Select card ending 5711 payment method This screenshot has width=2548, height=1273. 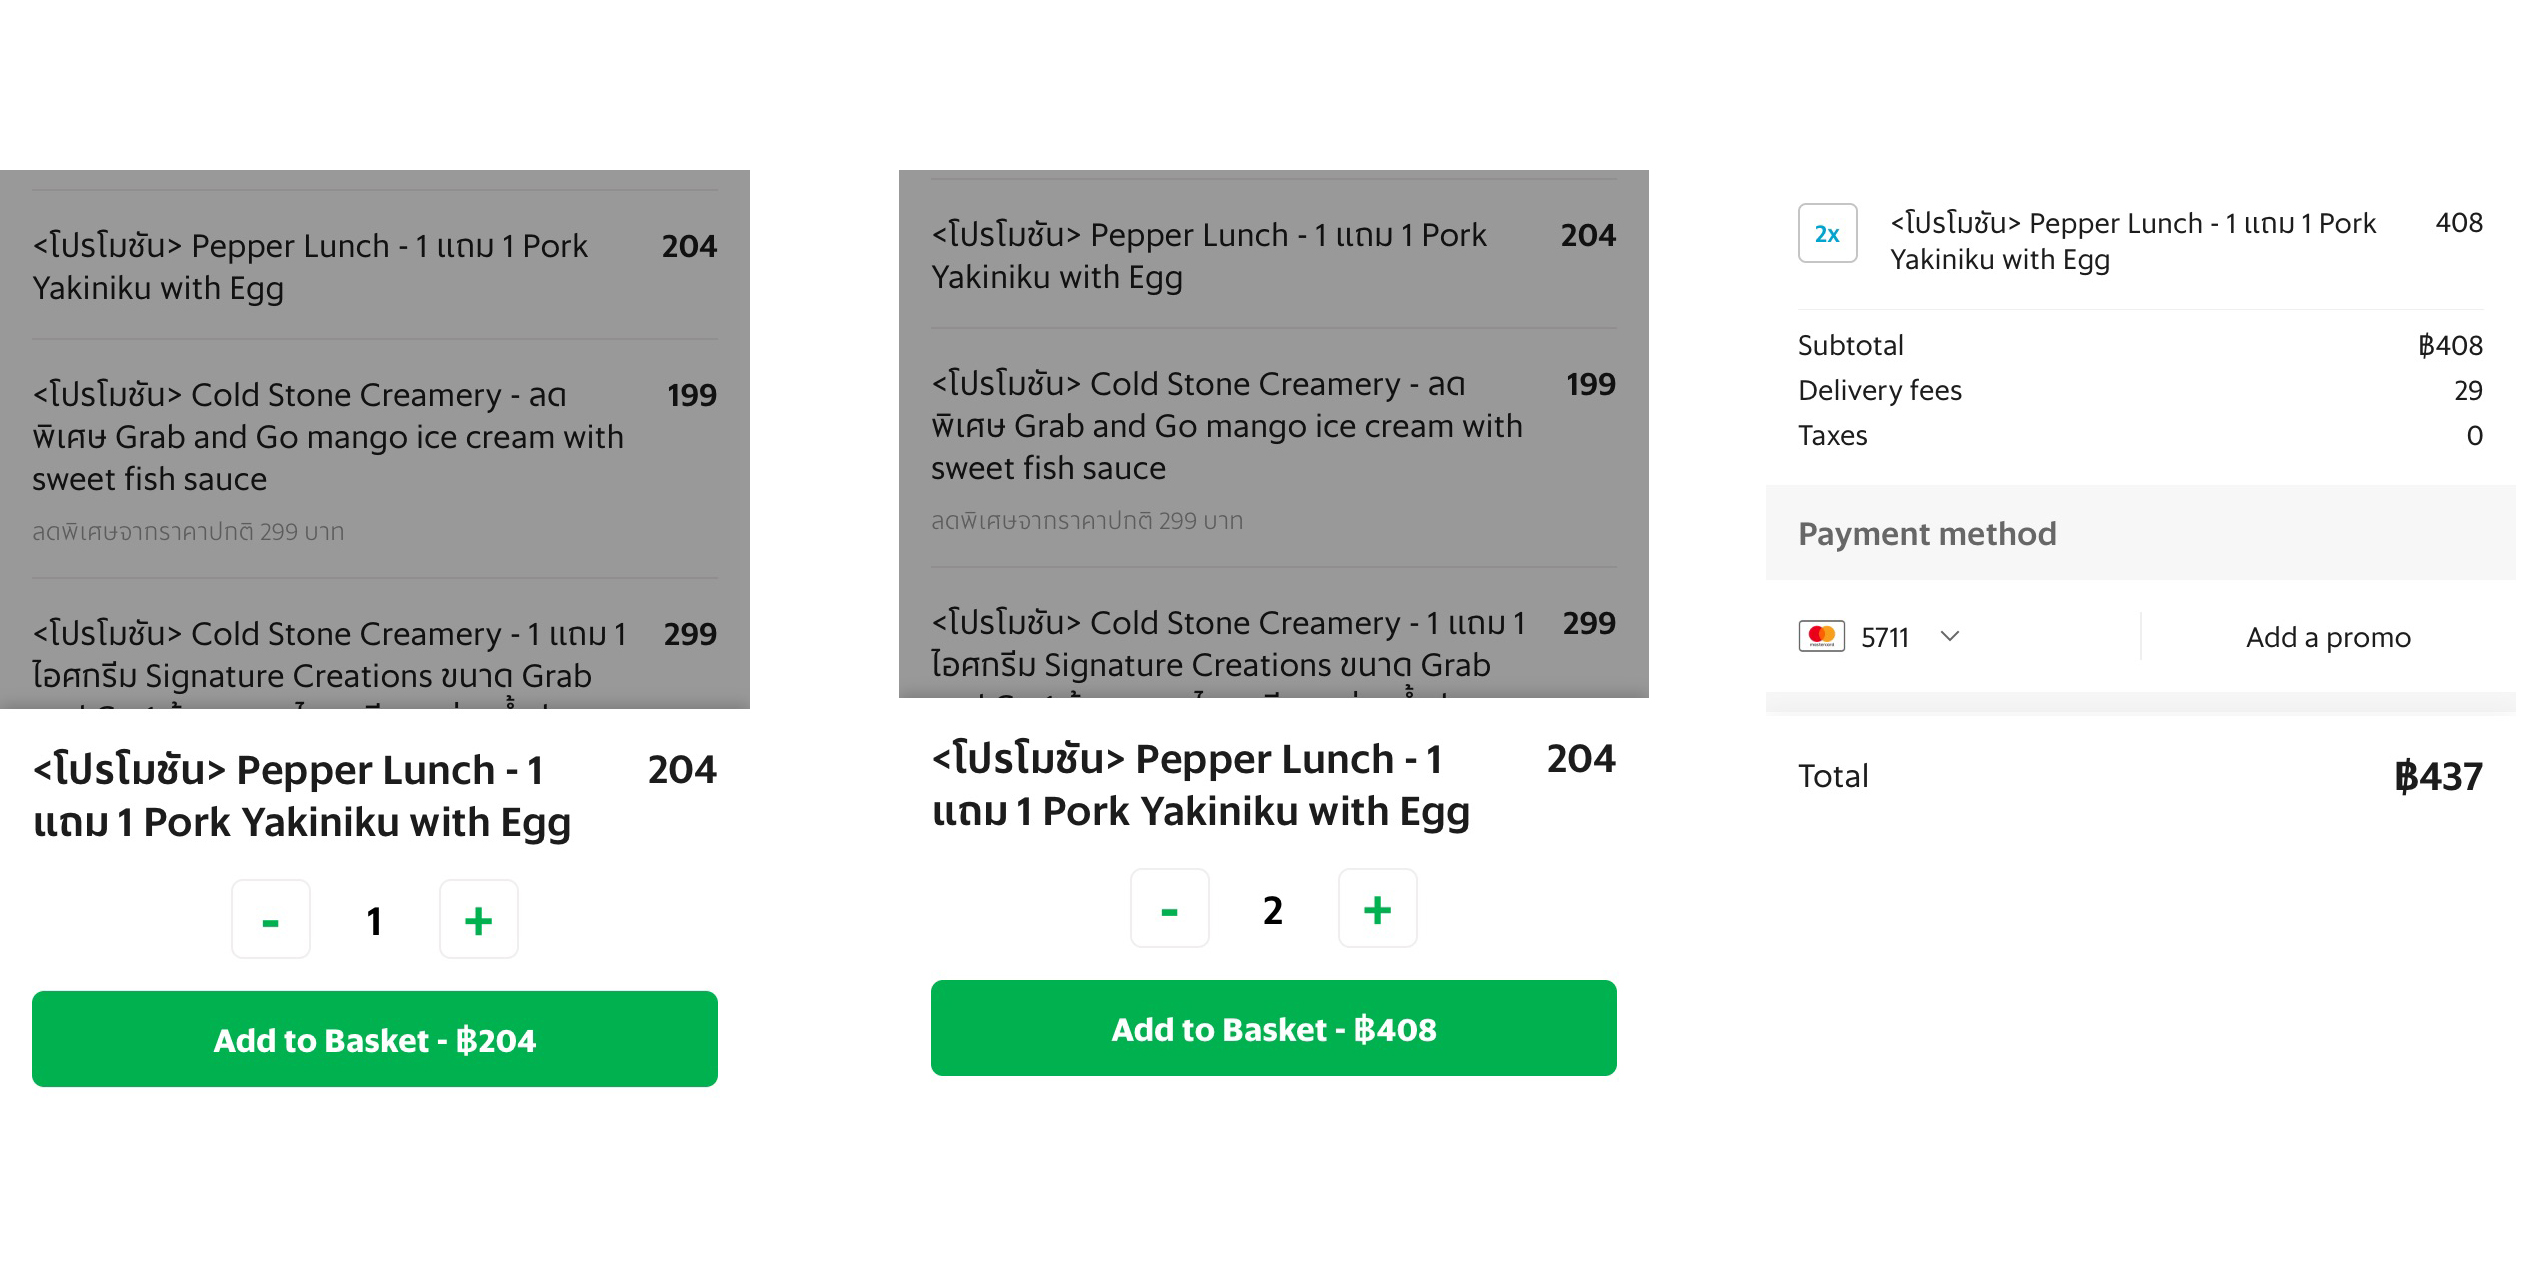click(x=1880, y=636)
